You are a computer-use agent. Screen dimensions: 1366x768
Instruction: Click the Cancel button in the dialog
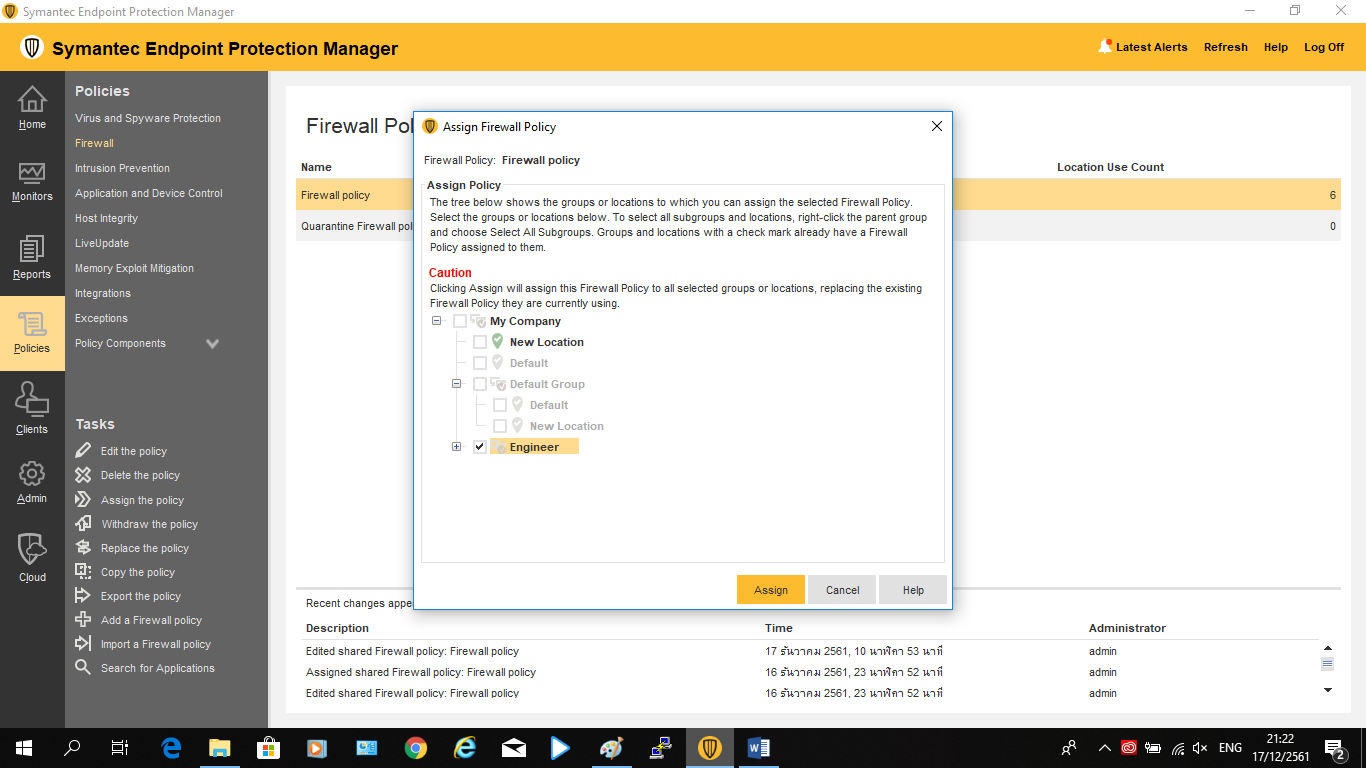(842, 590)
